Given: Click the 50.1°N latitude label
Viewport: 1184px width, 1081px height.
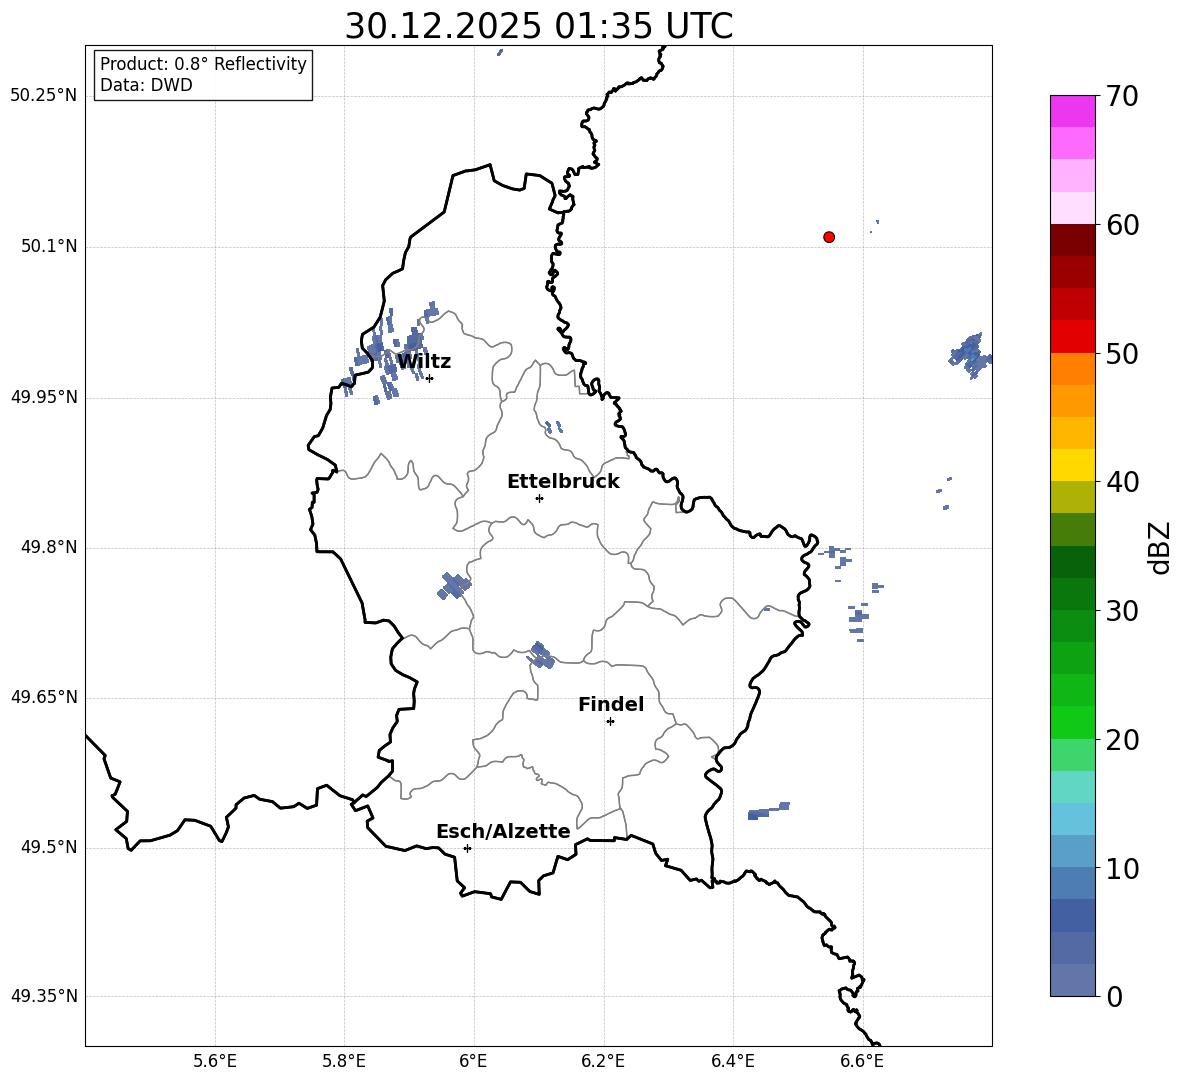Looking at the screenshot, I should click(49, 247).
